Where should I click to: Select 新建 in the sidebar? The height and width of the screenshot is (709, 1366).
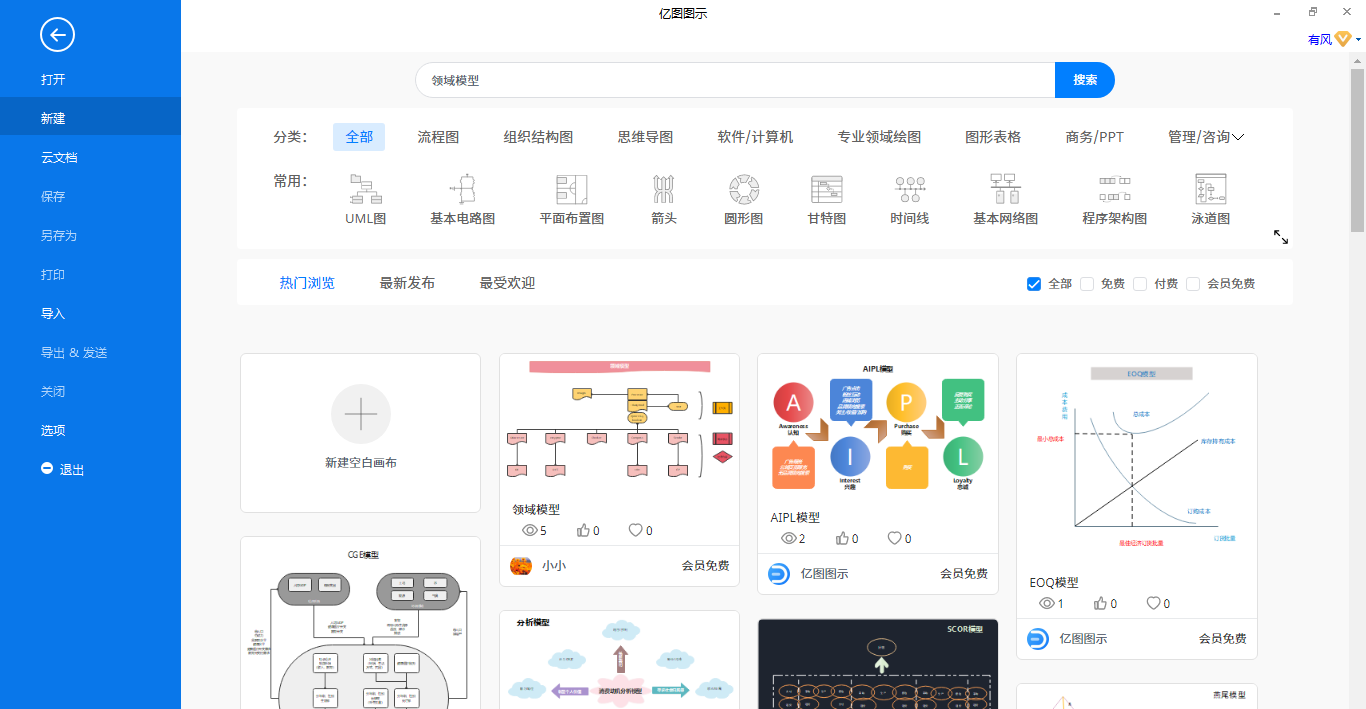point(90,118)
